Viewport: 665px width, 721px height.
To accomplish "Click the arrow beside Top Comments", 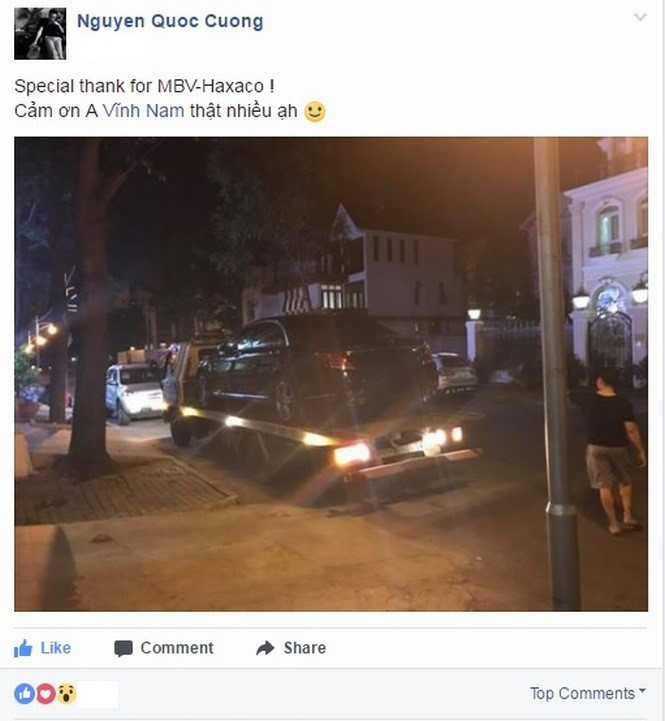I will [x=642, y=691].
